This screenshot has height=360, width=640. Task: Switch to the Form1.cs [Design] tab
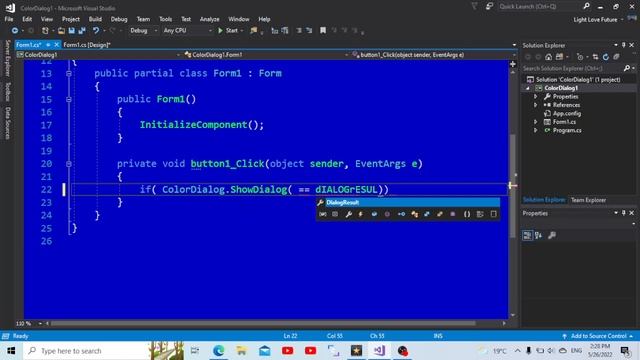coord(87,45)
